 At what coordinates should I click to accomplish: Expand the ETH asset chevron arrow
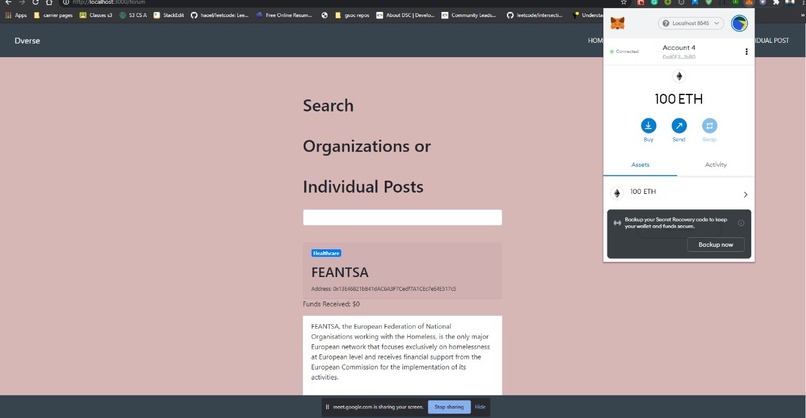pyautogui.click(x=745, y=194)
